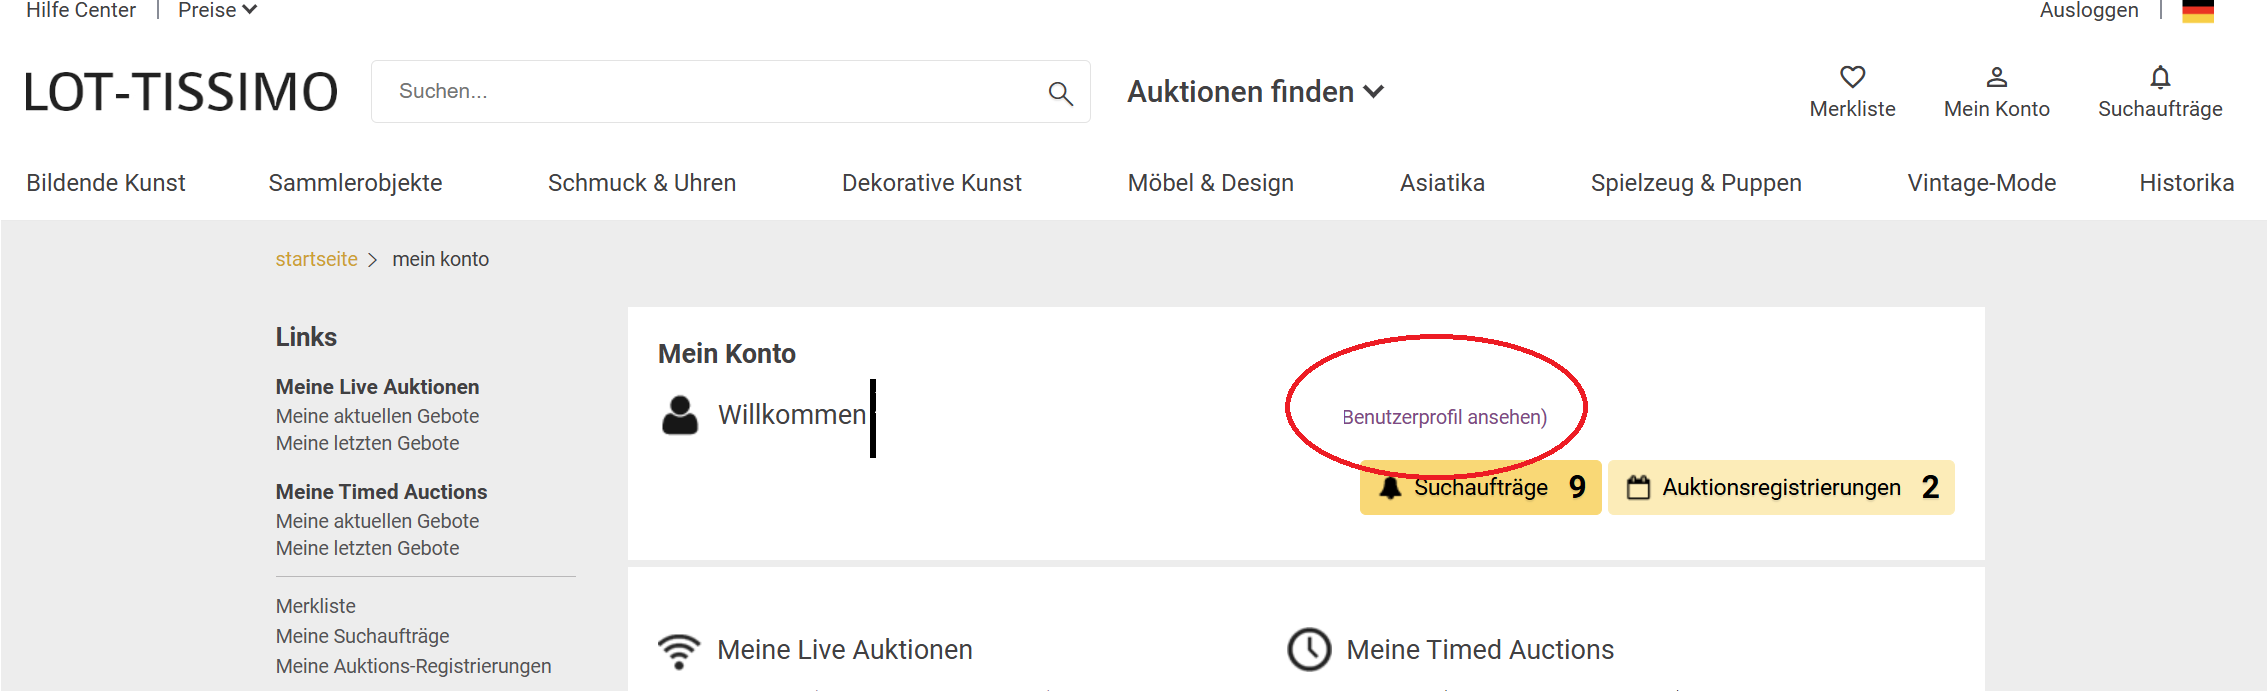
Task: Expand the Preise dropdown
Action: point(217,11)
